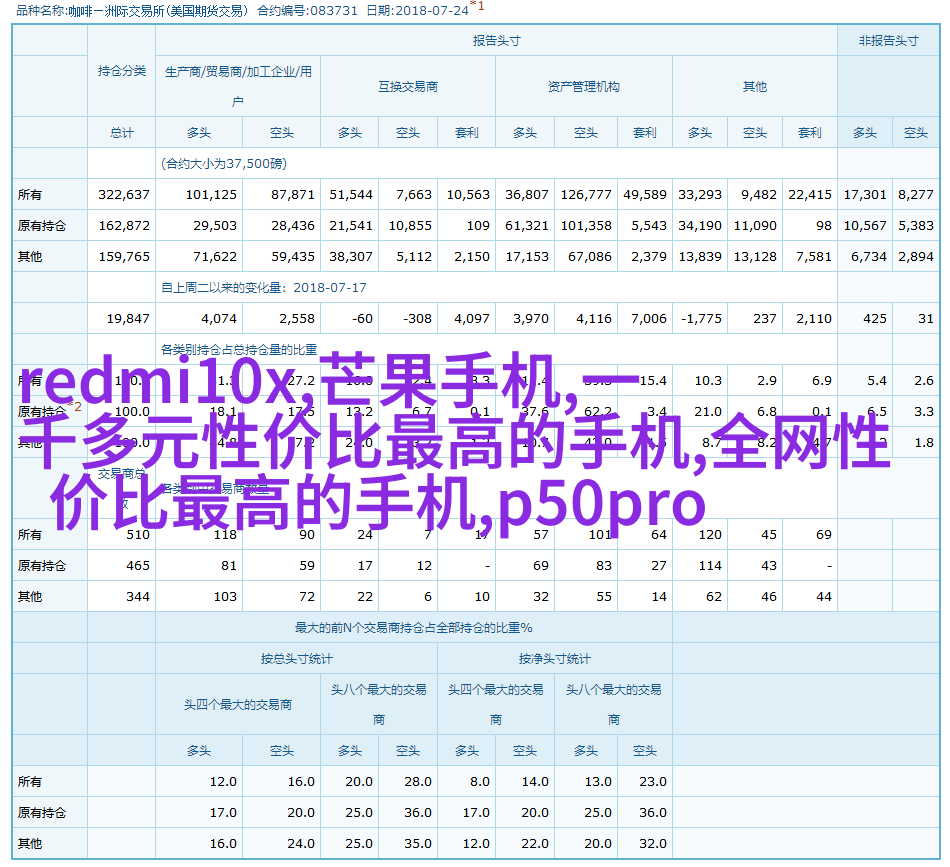950x867 pixels.
Task: Select the concentration value 24.0
Action: 301,843
